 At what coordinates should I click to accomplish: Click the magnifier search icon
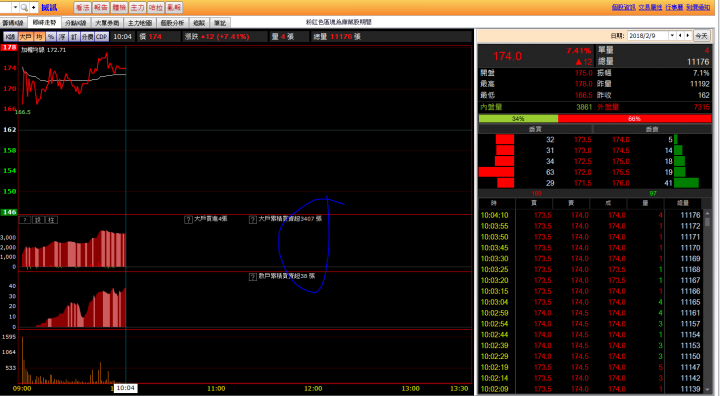[x=24, y=7]
